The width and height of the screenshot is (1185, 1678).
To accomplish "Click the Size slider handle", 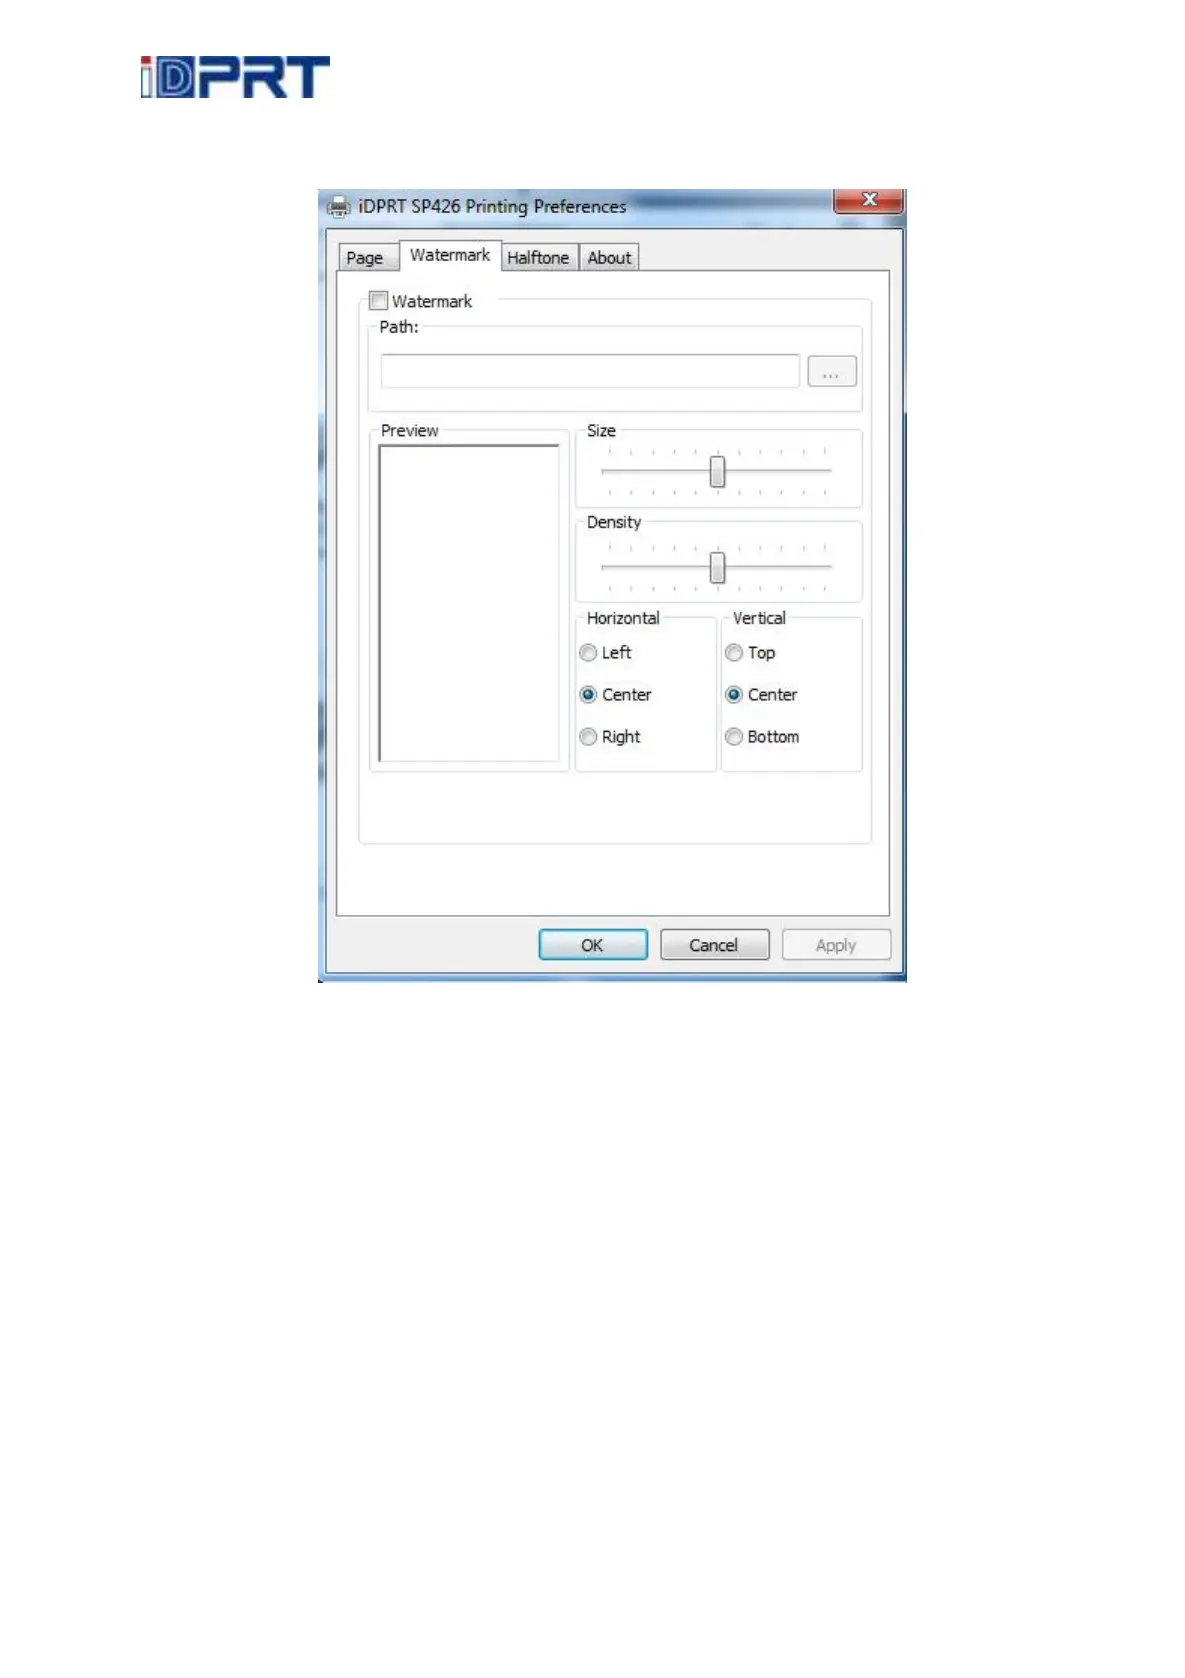I will coord(717,471).
